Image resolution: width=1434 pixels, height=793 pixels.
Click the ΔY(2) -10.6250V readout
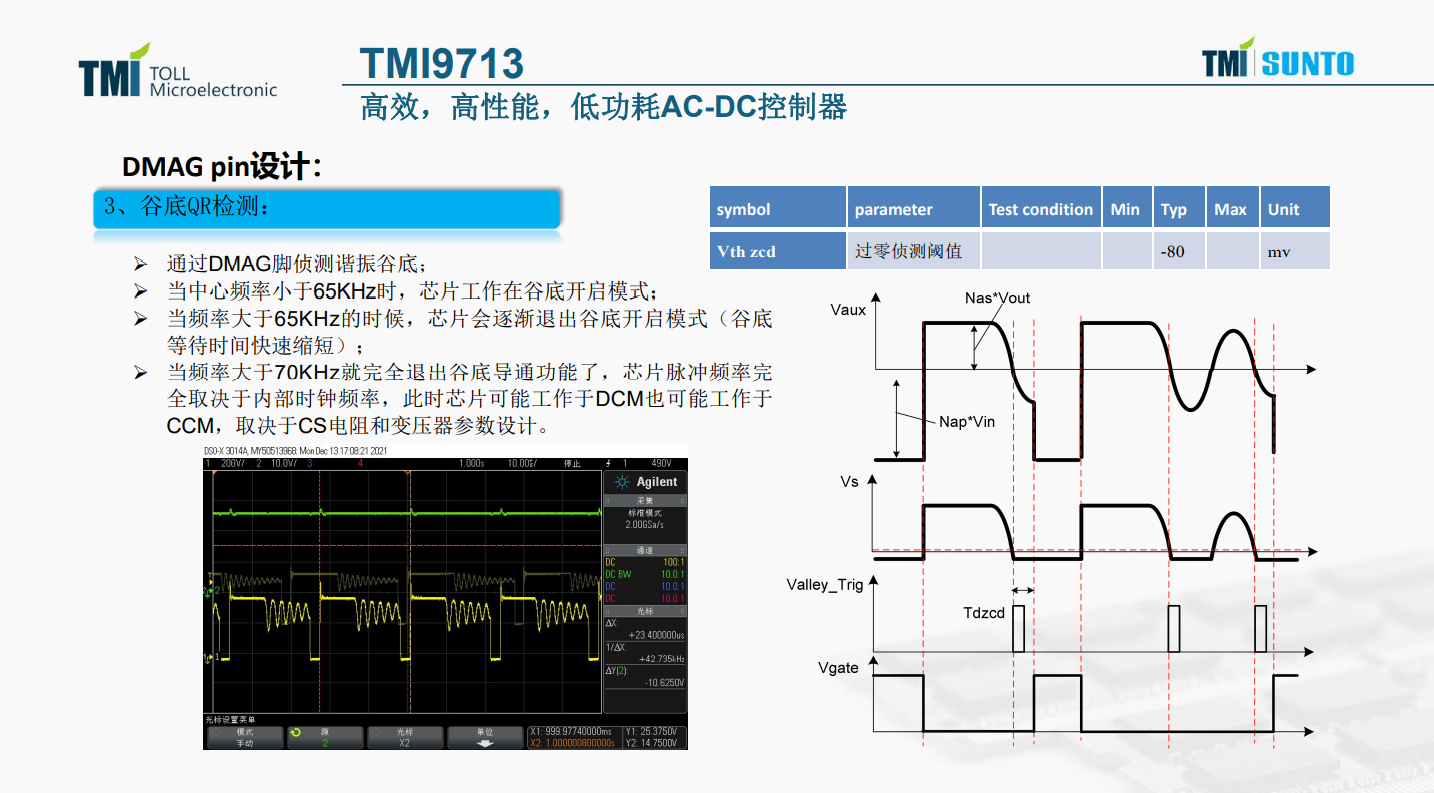point(645,676)
